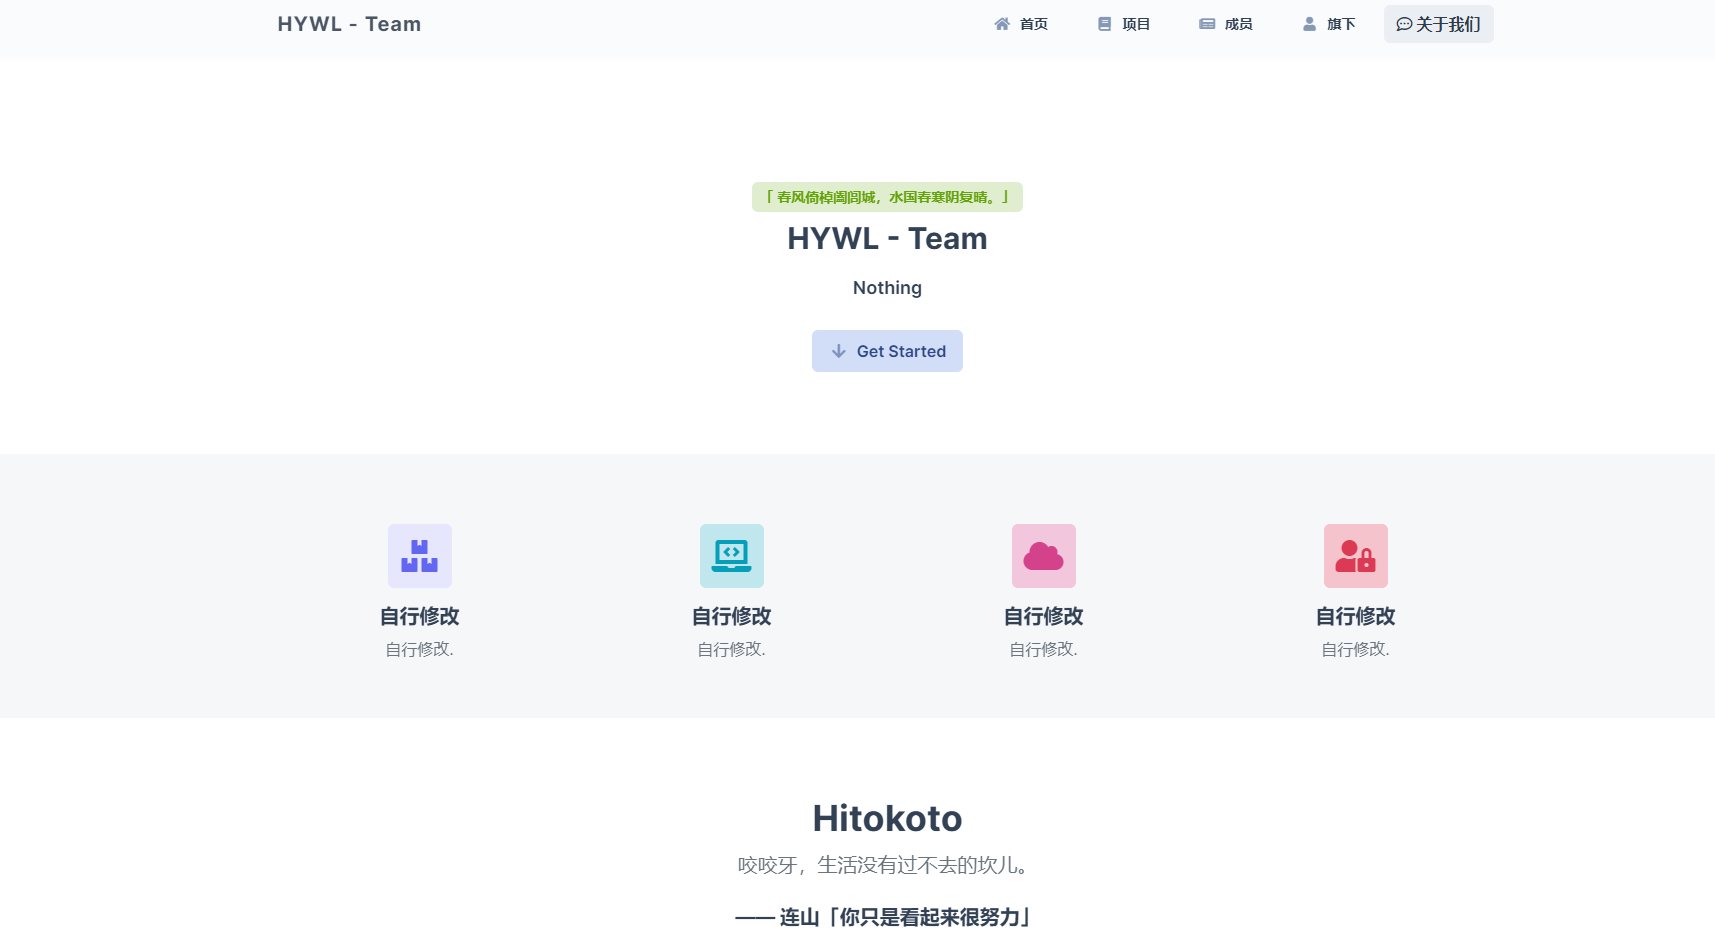This screenshot has height=941, width=1715.
Task: Click the book icon beside 项目
Action: pos(1104,24)
